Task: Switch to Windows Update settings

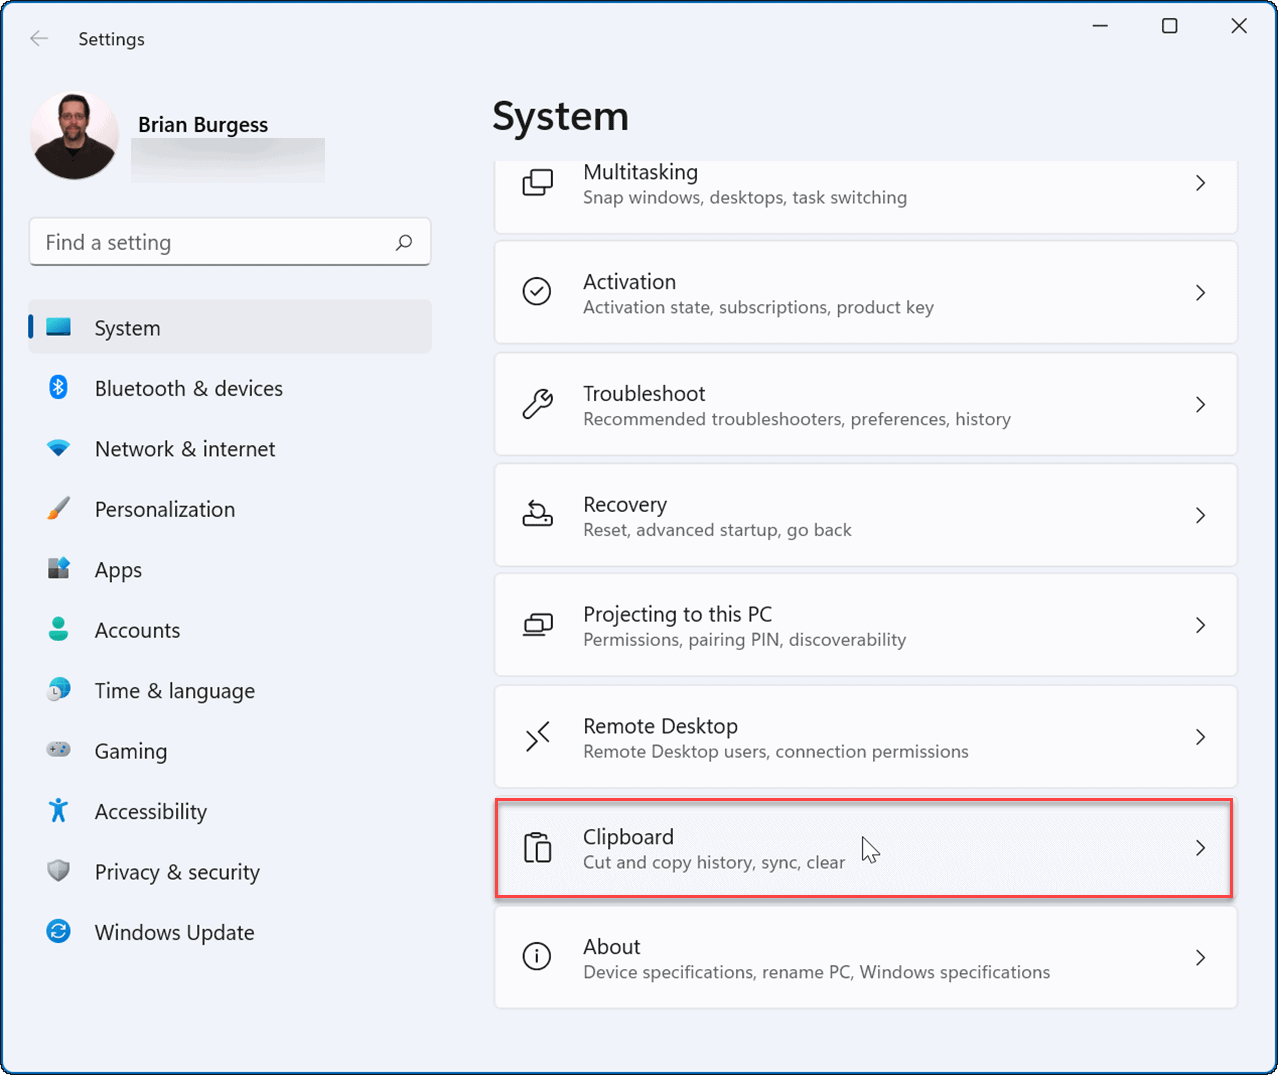Action: 174,931
